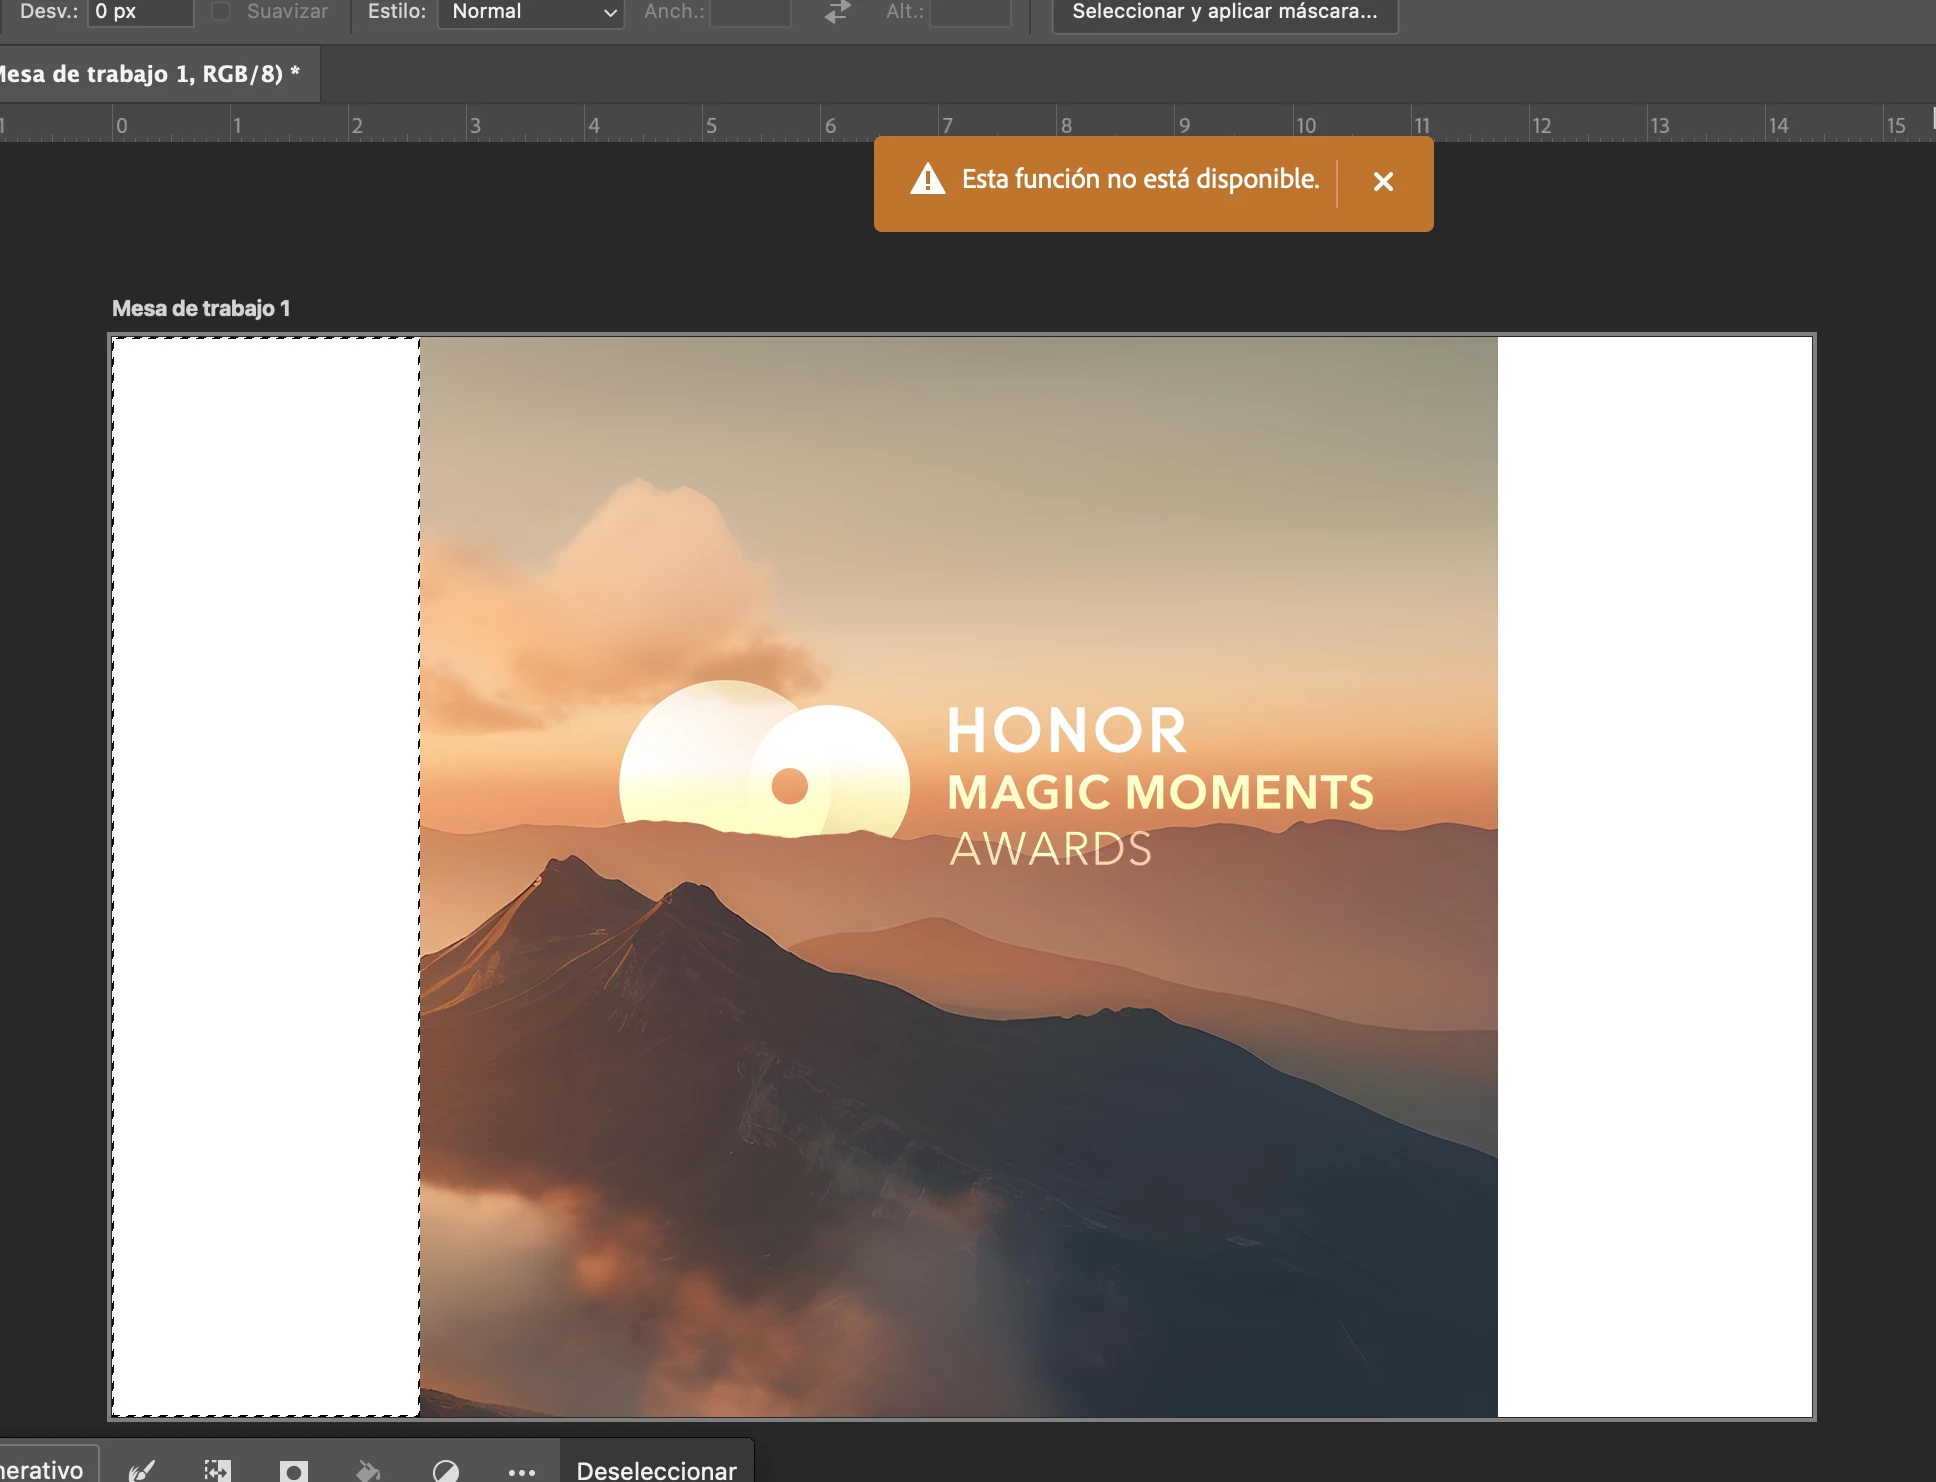This screenshot has width=1936, height=1482.
Task: Click the Alt. height input field
Action: click(x=970, y=12)
